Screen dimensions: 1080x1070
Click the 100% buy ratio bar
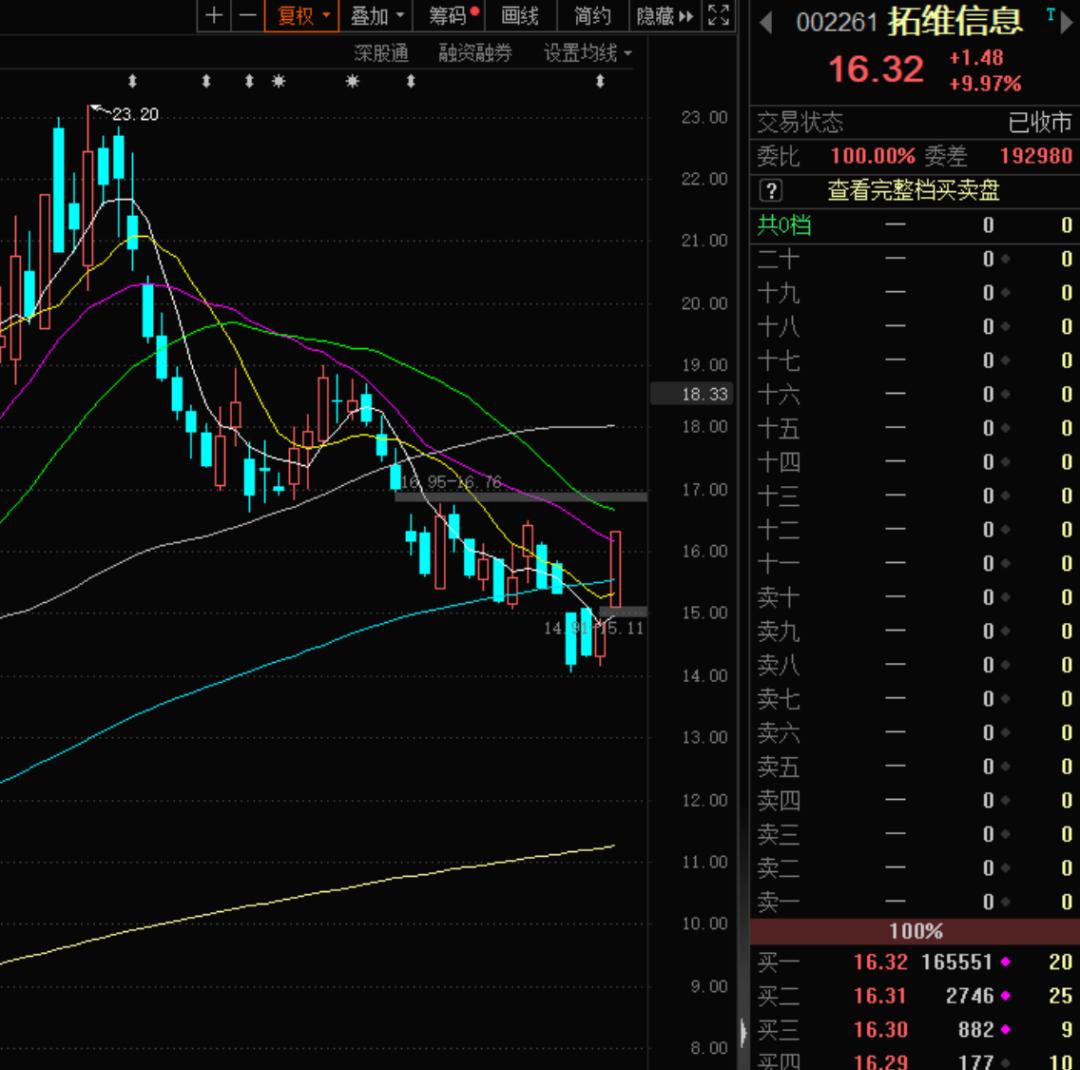pyautogui.click(x=914, y=931)
